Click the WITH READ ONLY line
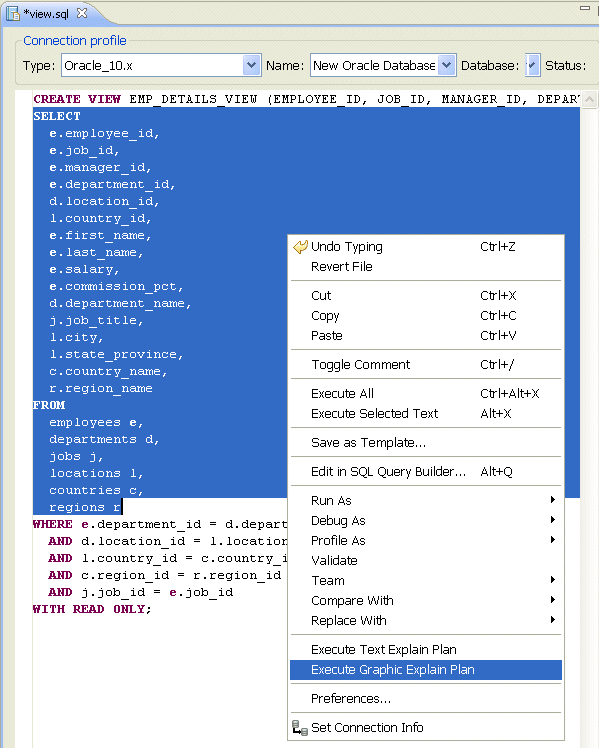 point(92,609)
